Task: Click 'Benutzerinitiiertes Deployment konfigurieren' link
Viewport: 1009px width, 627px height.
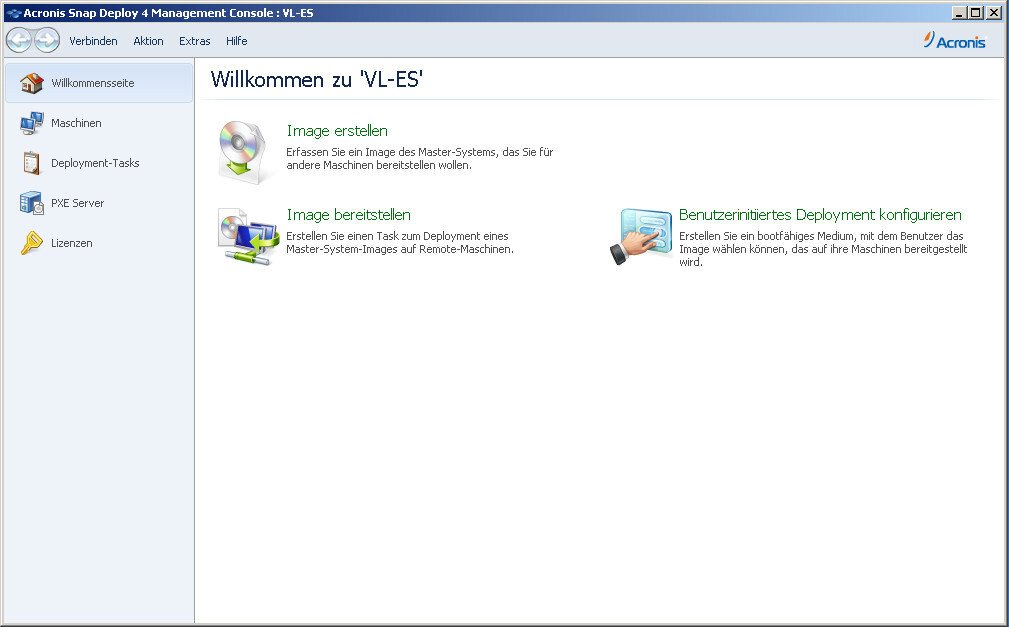Action: tap(820, 215)
